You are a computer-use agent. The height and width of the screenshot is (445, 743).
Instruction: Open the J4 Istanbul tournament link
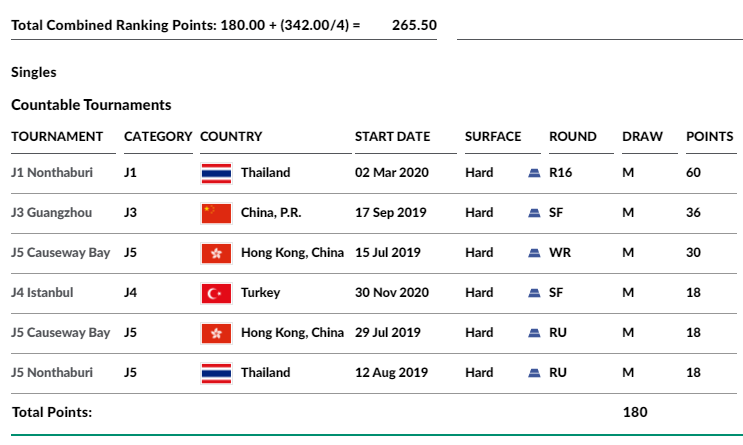click(42, 292)
